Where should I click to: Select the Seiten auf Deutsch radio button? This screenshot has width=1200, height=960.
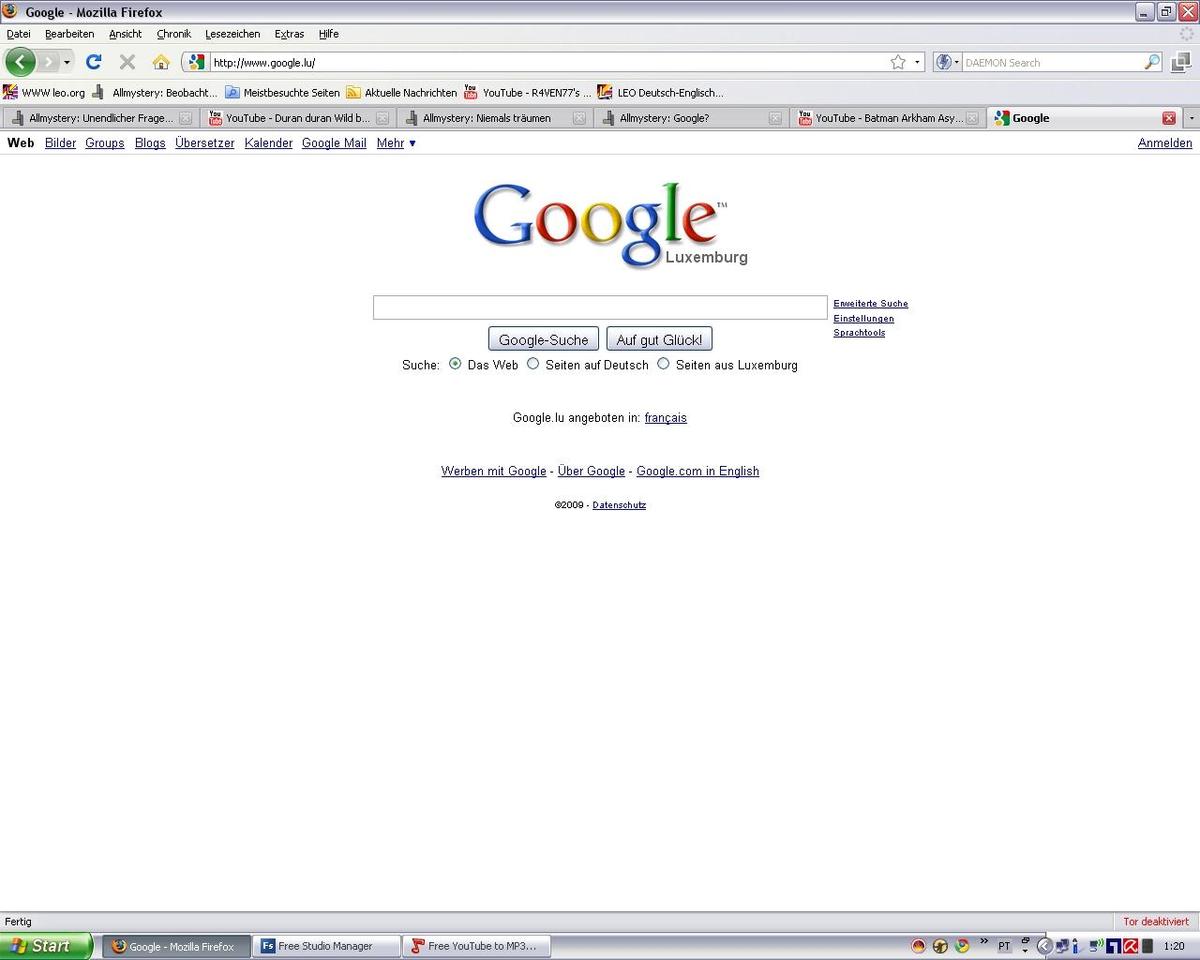tap(533, 364)
